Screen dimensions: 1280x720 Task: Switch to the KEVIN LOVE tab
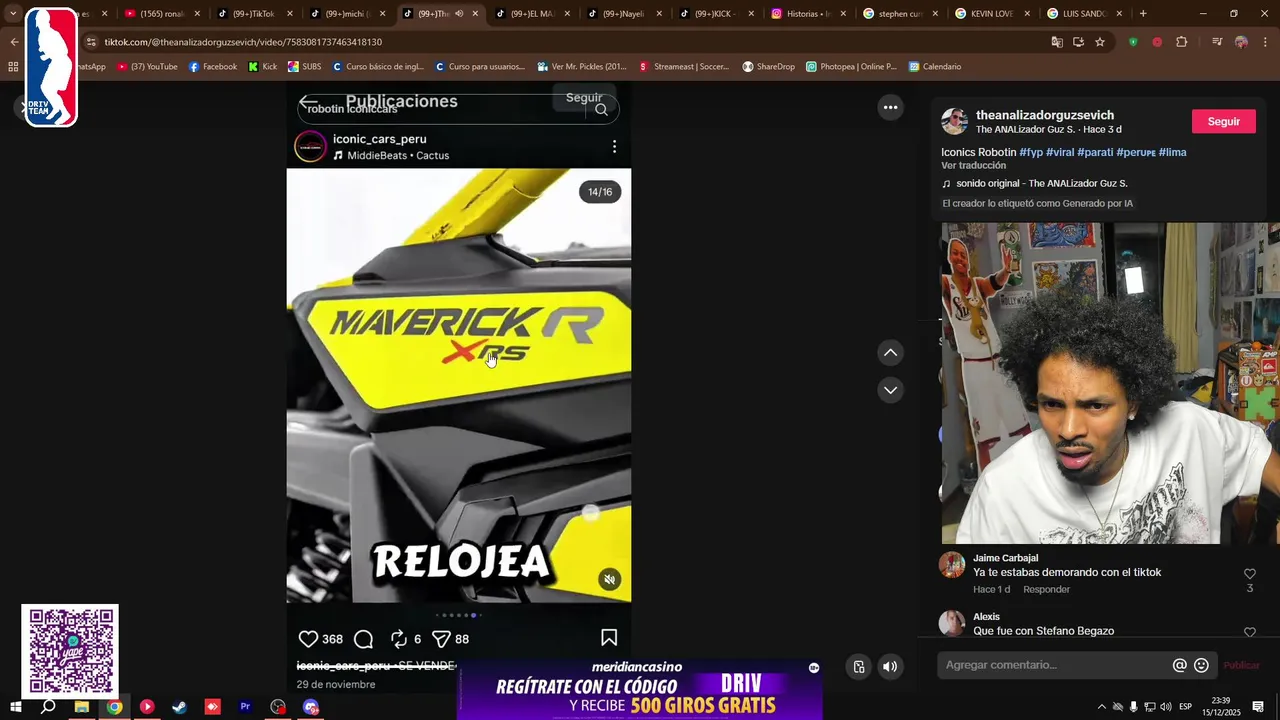pyautogui.click(x=992, y=14)
